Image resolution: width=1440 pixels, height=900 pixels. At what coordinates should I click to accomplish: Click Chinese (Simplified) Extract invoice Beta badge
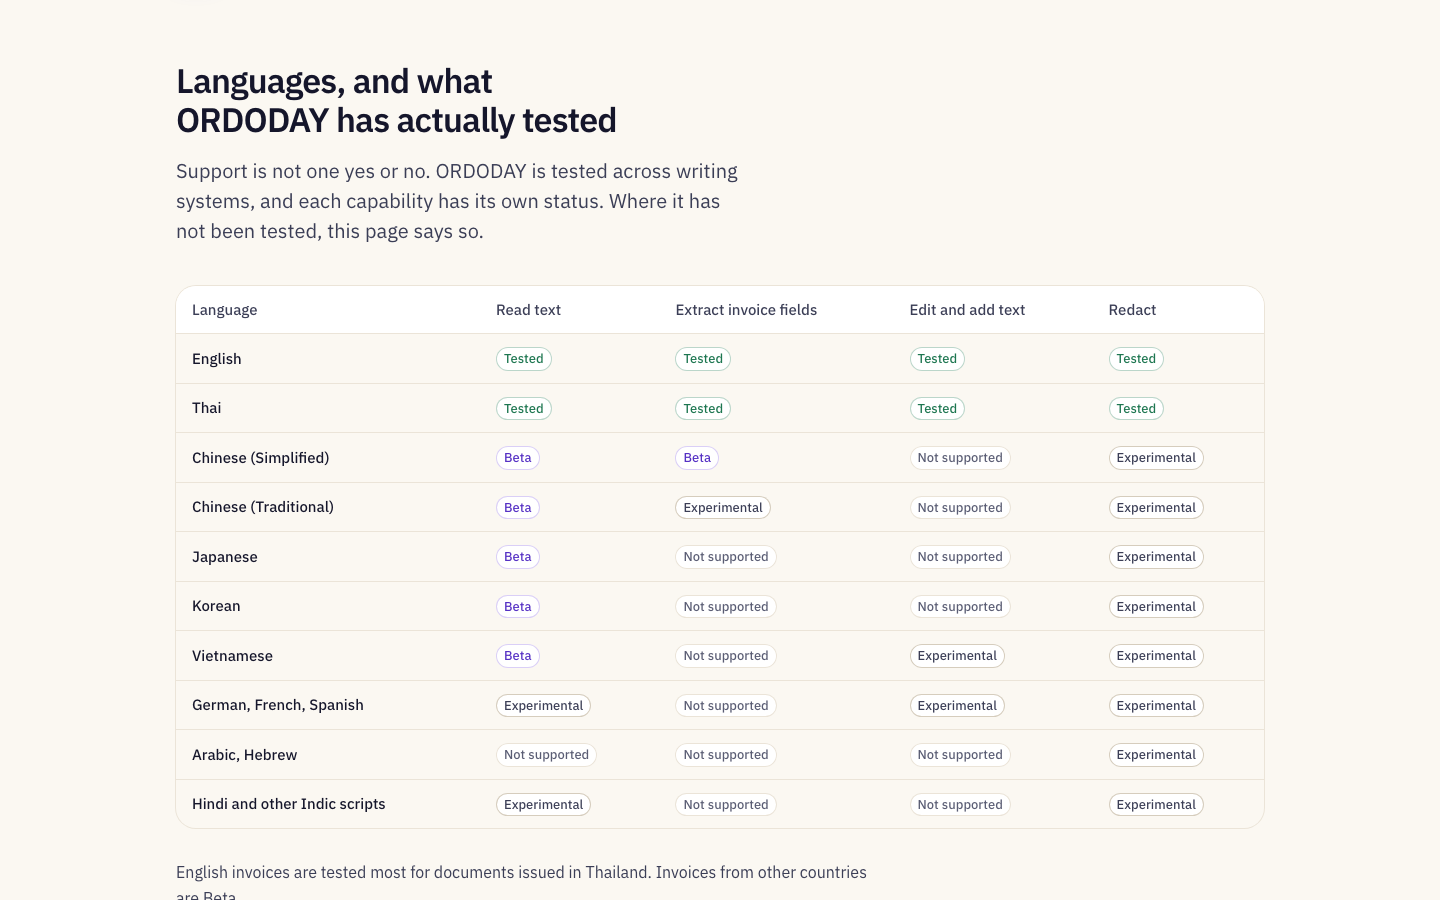[697, 458]
